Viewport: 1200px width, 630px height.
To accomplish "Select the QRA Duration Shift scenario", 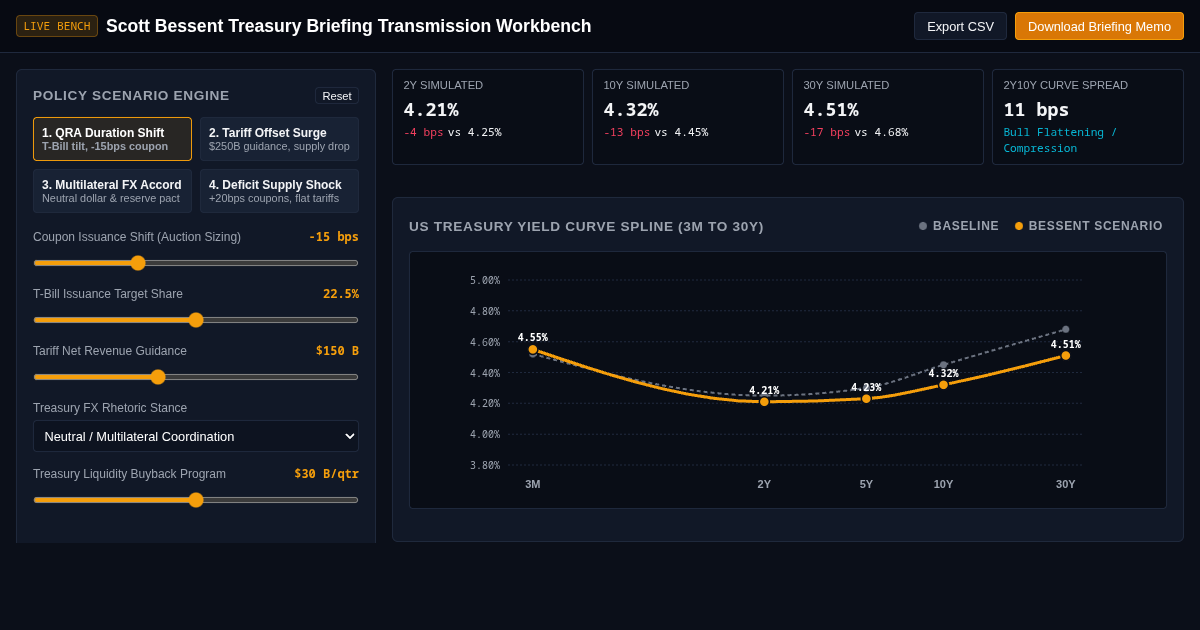I will [112, 139].
